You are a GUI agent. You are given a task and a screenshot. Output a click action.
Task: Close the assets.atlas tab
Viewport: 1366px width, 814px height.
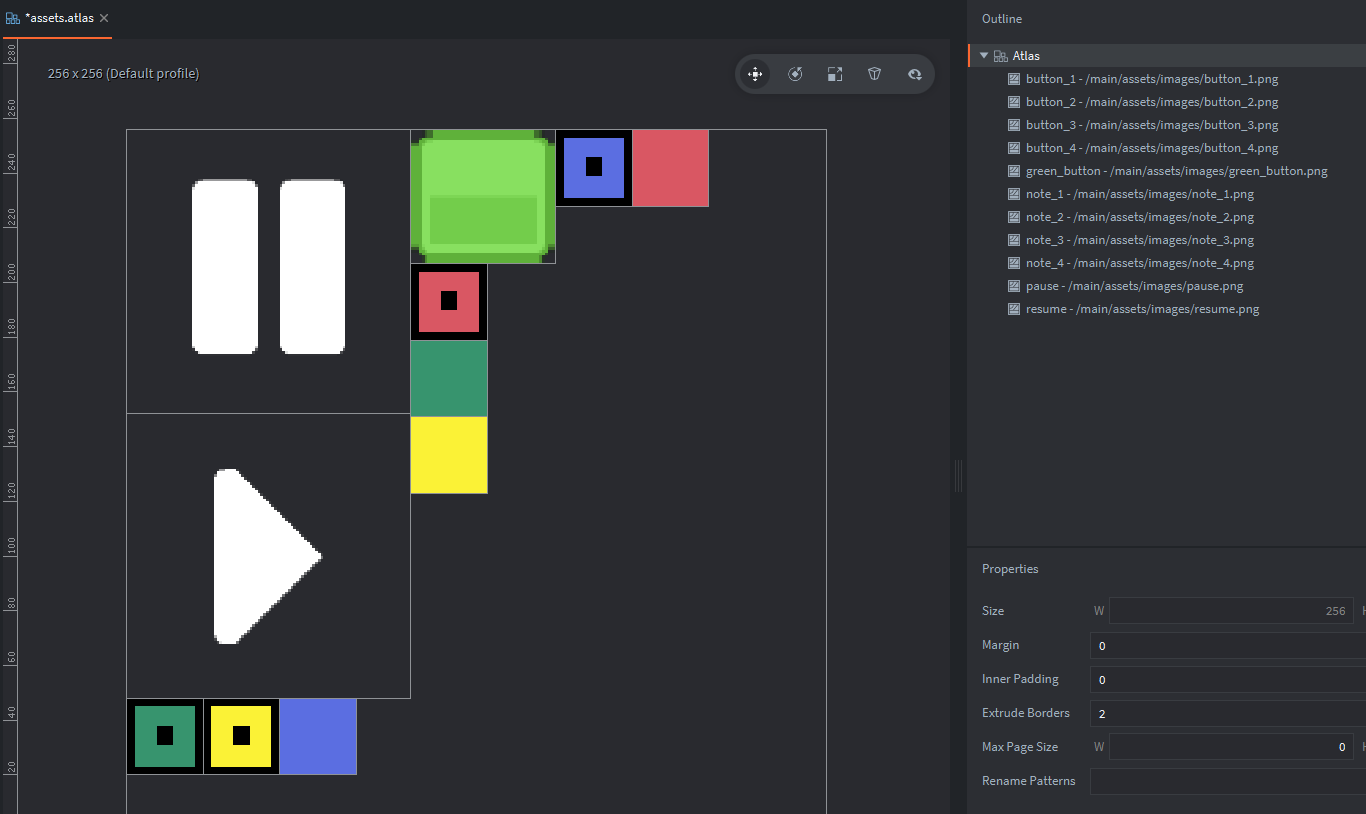(104, 18)
